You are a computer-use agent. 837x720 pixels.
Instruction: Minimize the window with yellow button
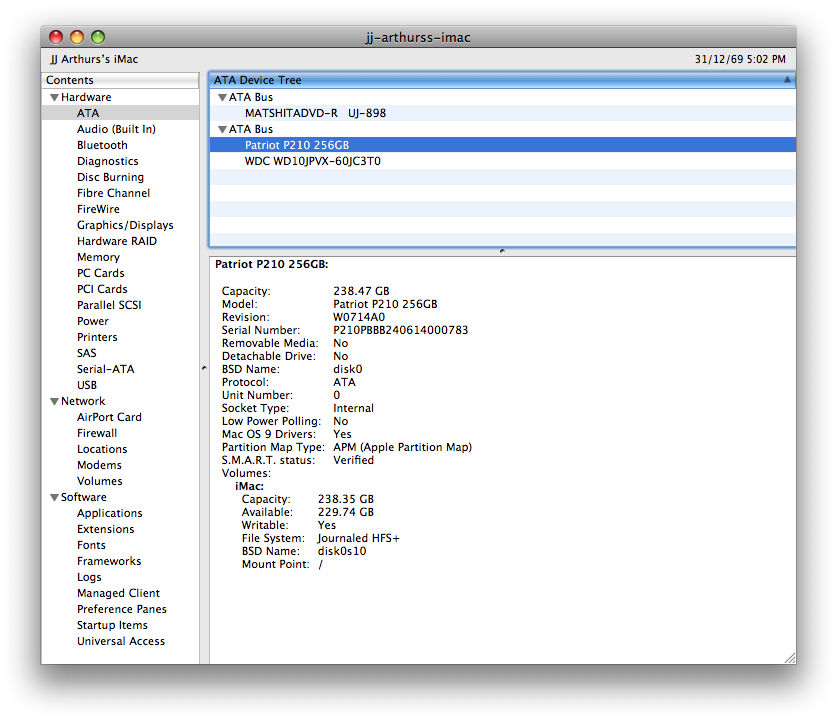click(x=77, y=37)
